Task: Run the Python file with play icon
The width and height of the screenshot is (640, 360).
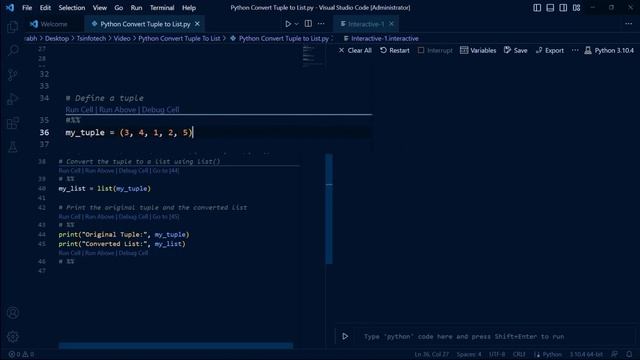Action: [x=288, y=24]
